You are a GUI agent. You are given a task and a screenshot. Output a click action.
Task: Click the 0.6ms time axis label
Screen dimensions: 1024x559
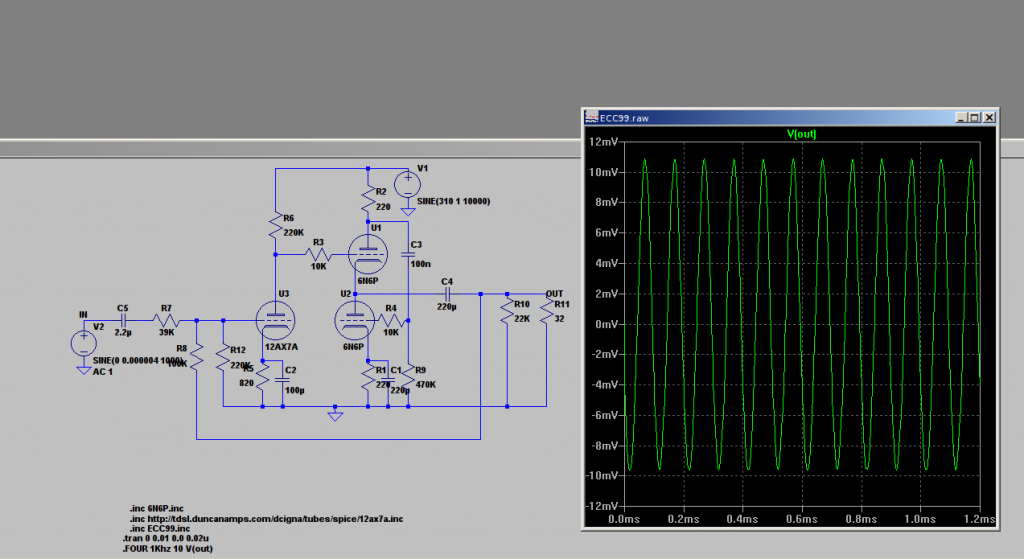pos(801,519)
